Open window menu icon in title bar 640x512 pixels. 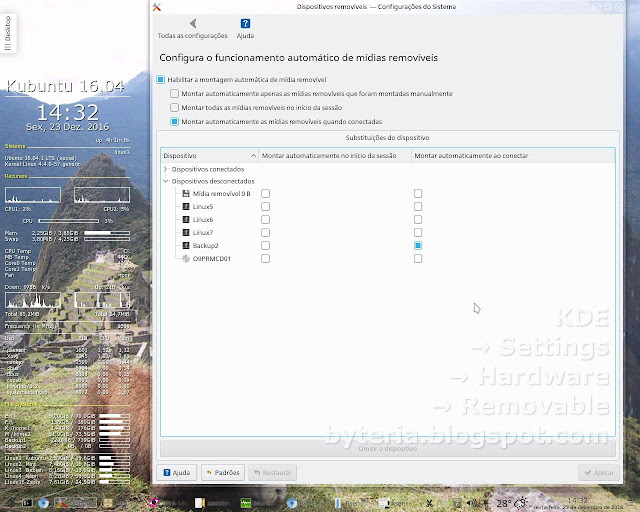[157, 7]
